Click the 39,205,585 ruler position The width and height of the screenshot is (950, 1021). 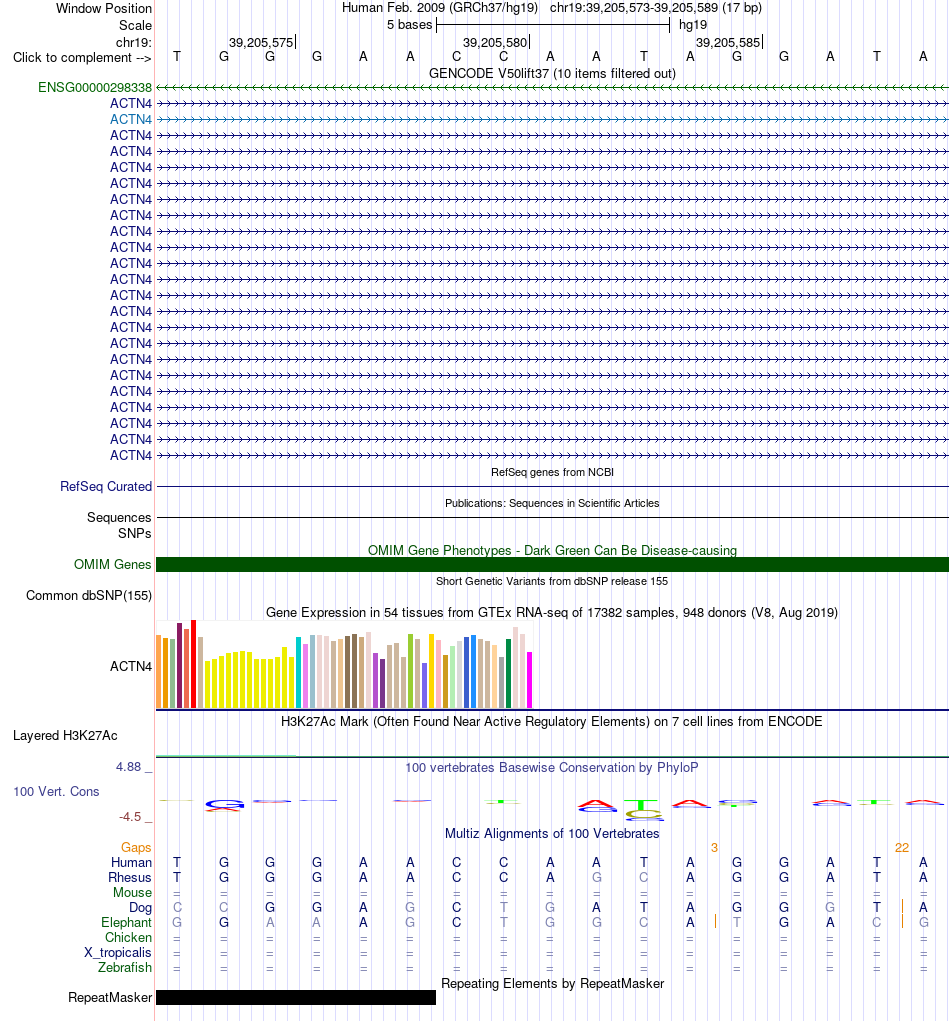coord(728,42)
